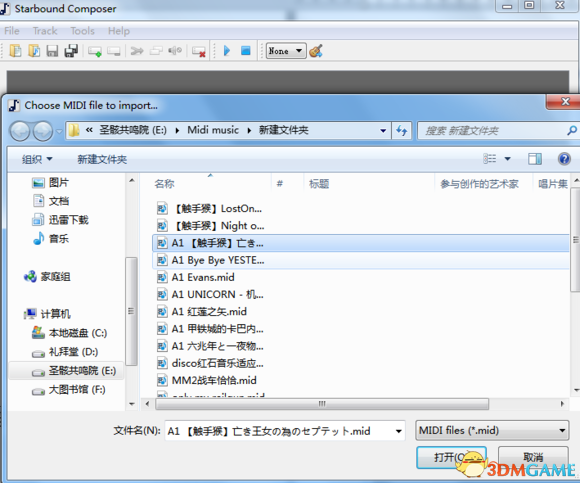Select file A1 Bye Bye YESTE...
580x483 pixels.
pyautogui.click(x=361, y=260)
